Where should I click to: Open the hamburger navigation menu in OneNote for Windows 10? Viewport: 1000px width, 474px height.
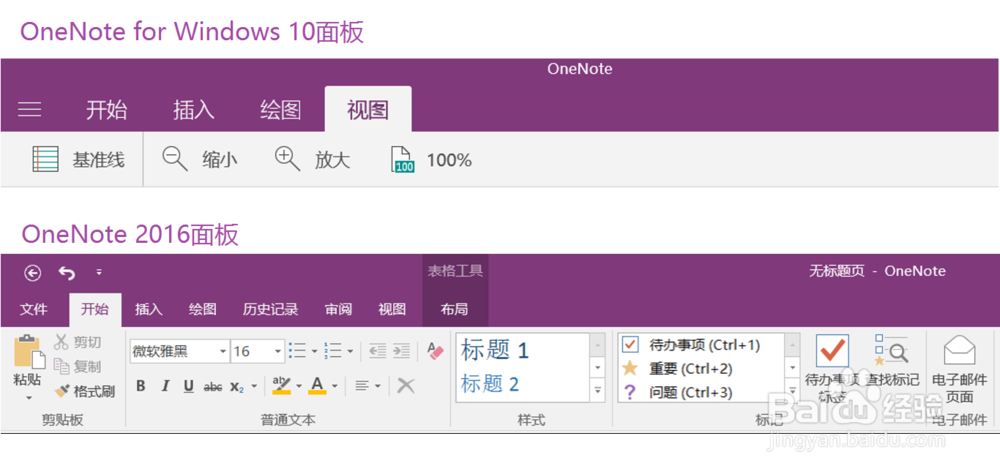[30, 110]
